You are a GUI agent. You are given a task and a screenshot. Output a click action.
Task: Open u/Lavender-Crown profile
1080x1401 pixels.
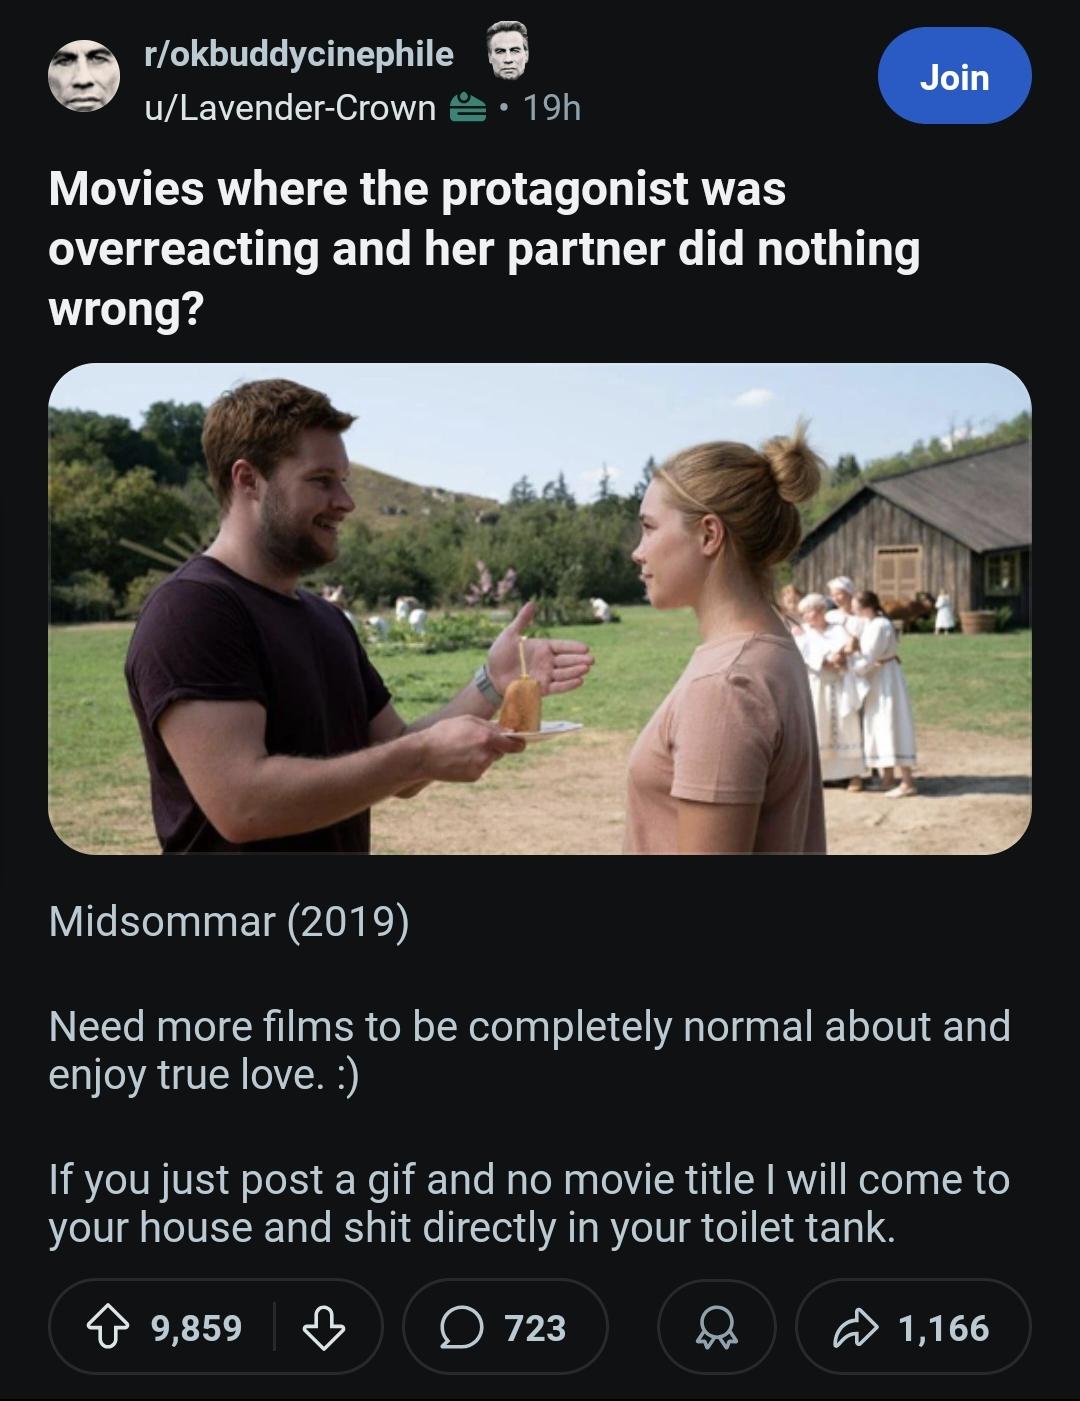tap(291, 107)
